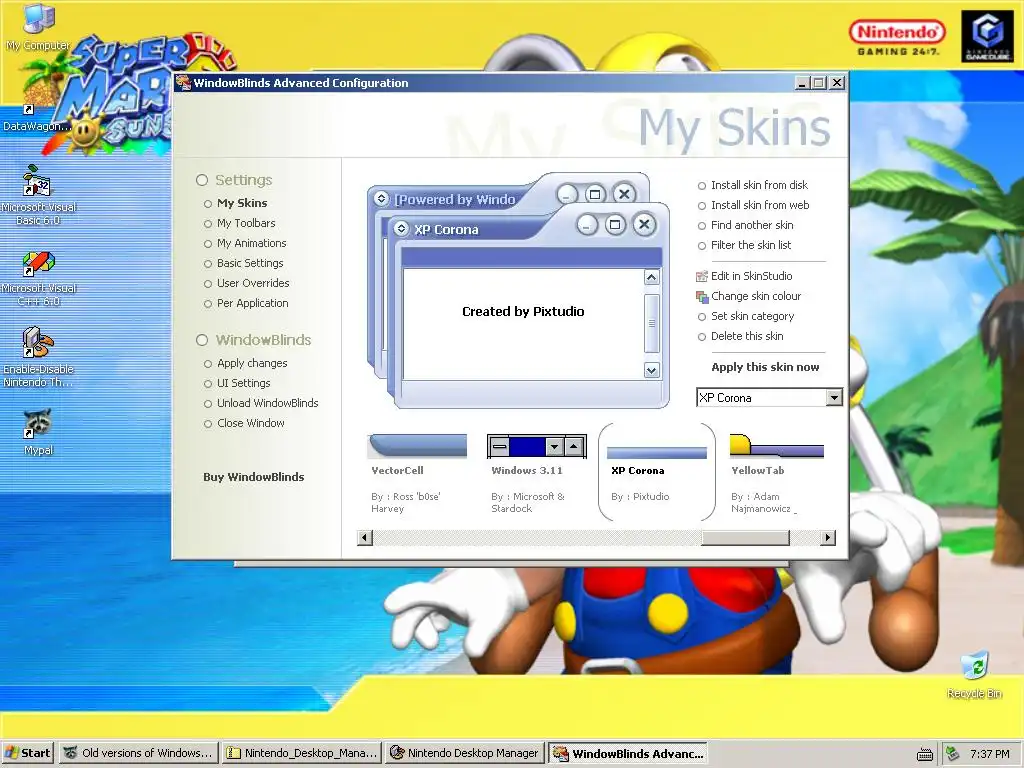Viewport: 1024px width, 768px height.
Task: Click Change skin colour text
Action: point(756,296)
